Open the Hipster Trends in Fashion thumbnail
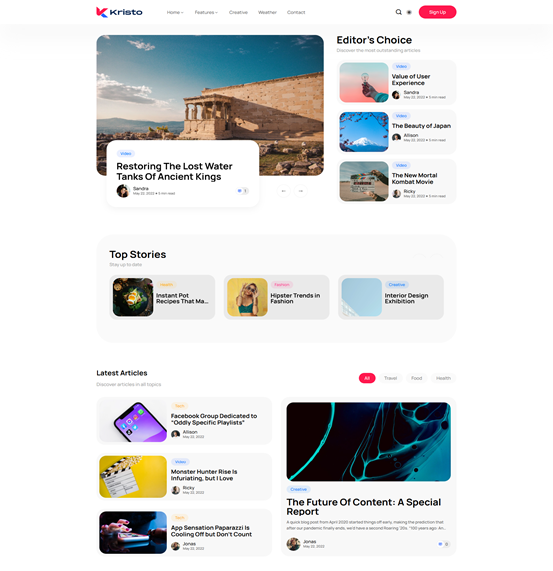This screenshot has height=571, width=553. pyautogui.click(x=248, y=297)
